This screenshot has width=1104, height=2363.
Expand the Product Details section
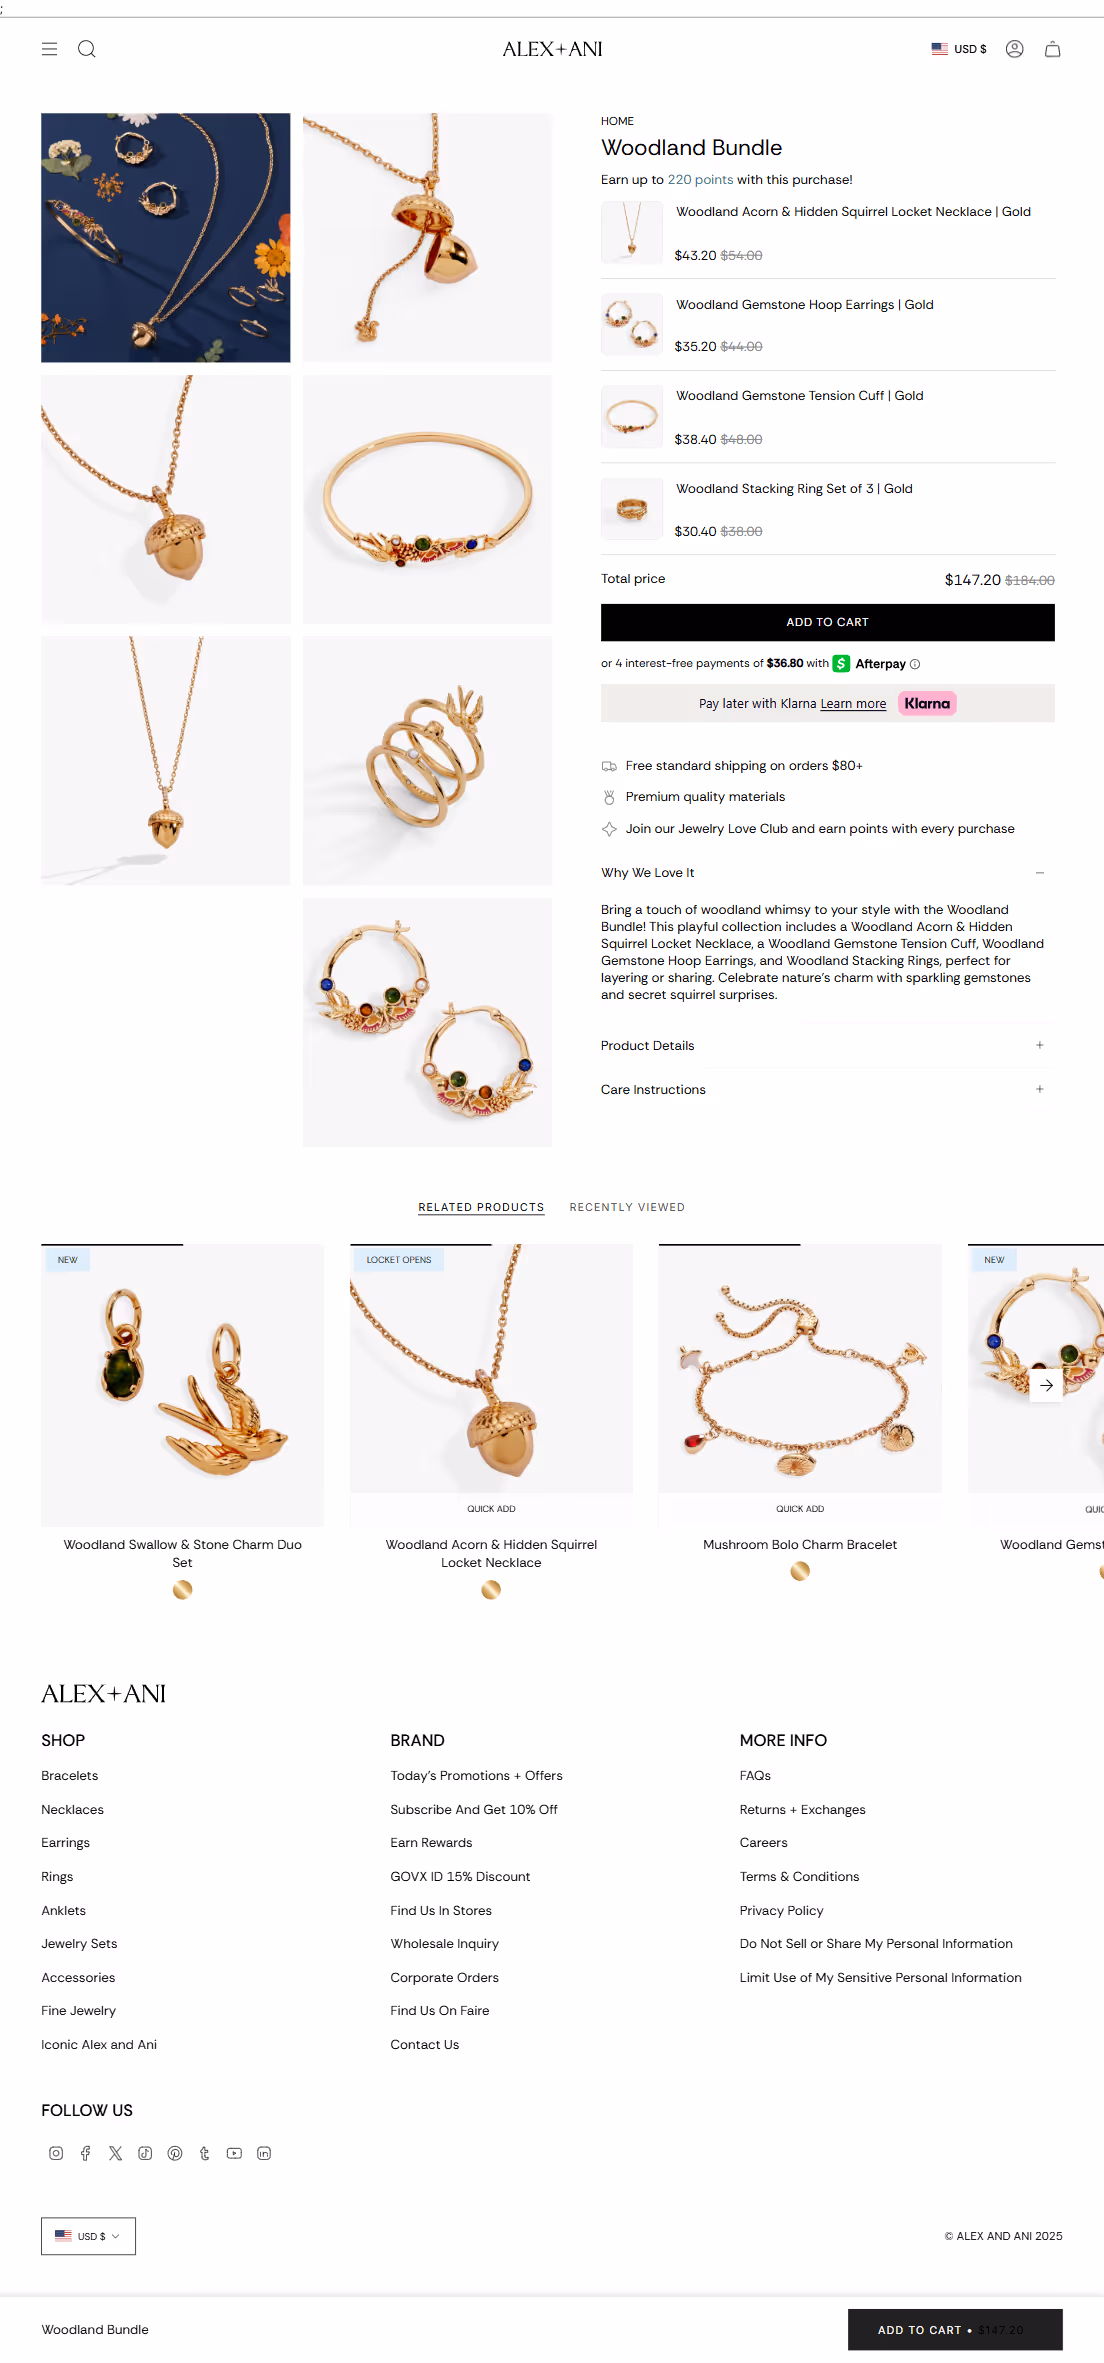[827, 1045]
